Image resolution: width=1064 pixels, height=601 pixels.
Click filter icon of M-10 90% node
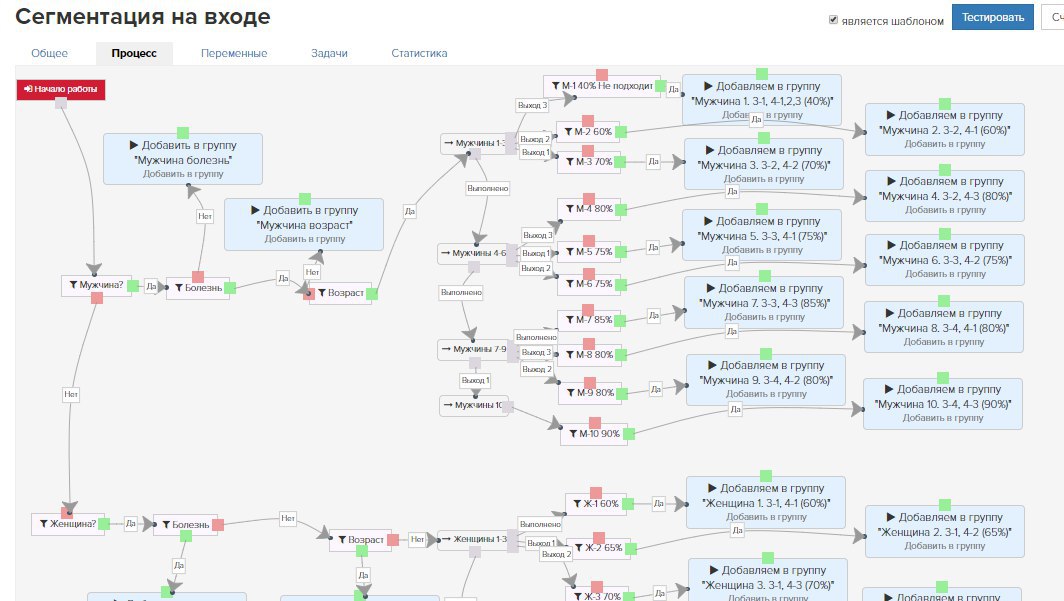573,433
